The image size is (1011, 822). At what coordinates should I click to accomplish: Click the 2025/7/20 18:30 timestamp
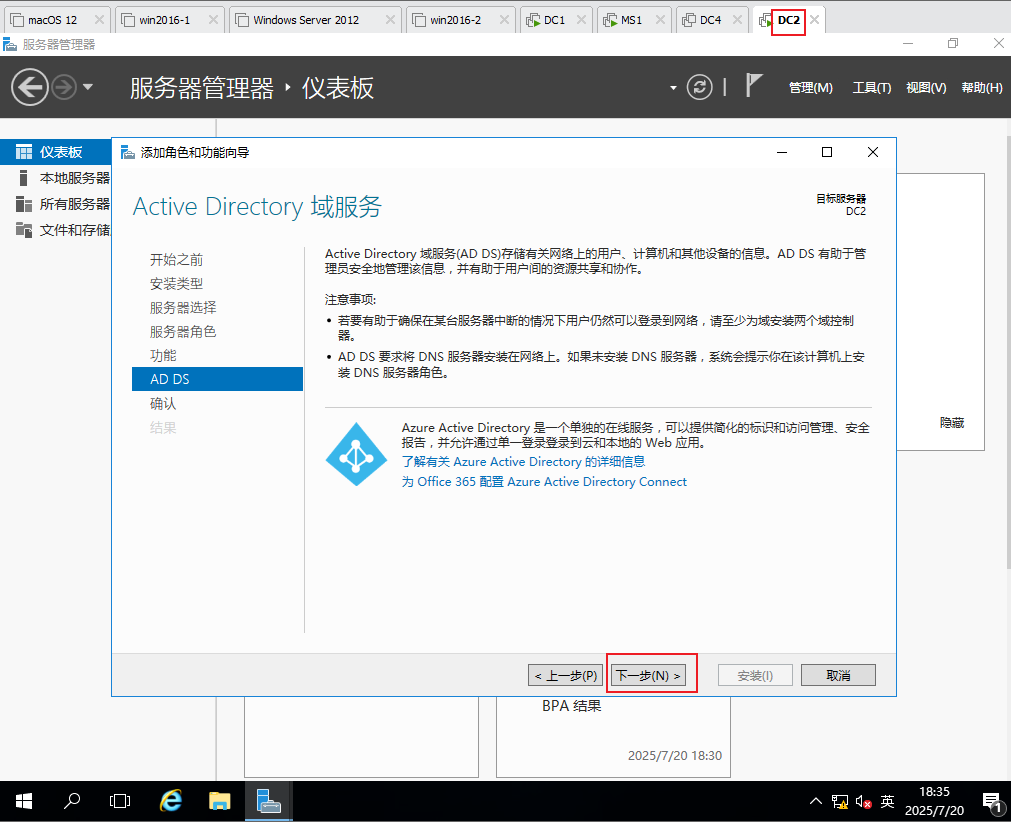(675, 756)
